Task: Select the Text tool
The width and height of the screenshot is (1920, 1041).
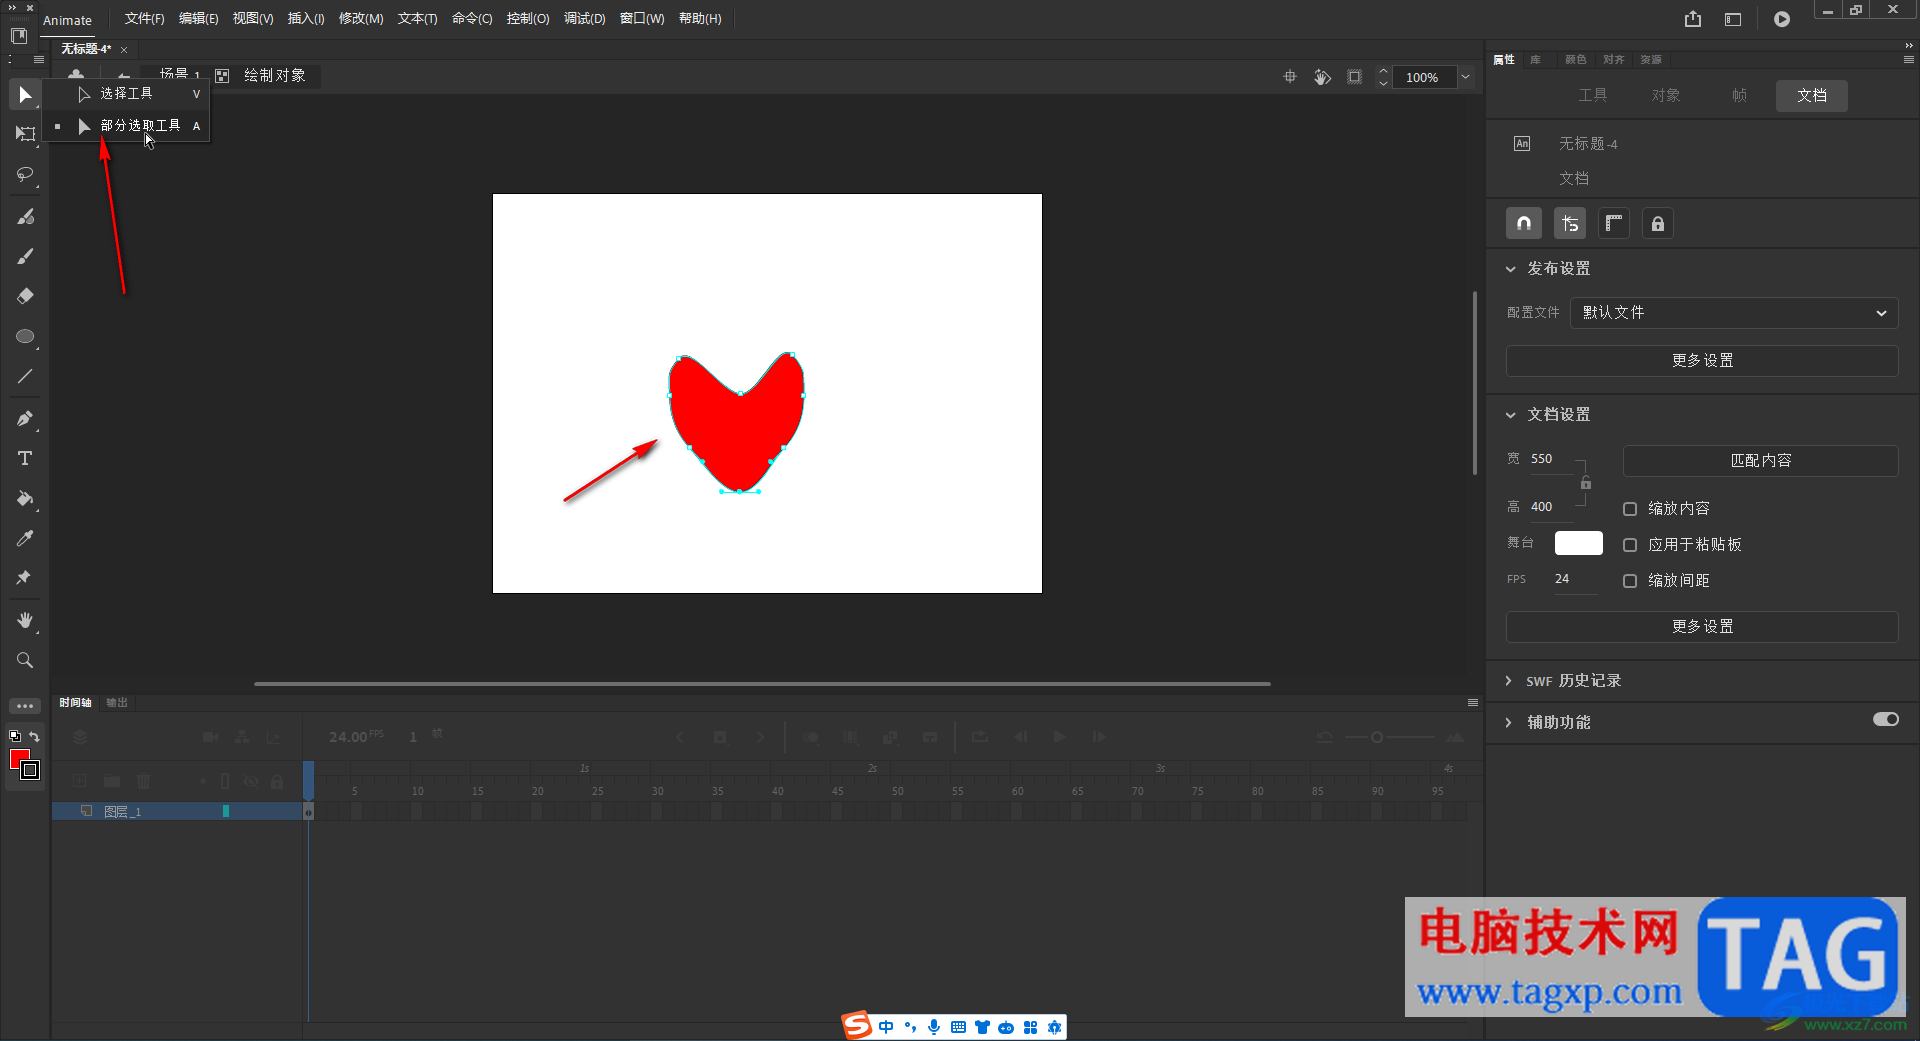Action: click(25, 458)
